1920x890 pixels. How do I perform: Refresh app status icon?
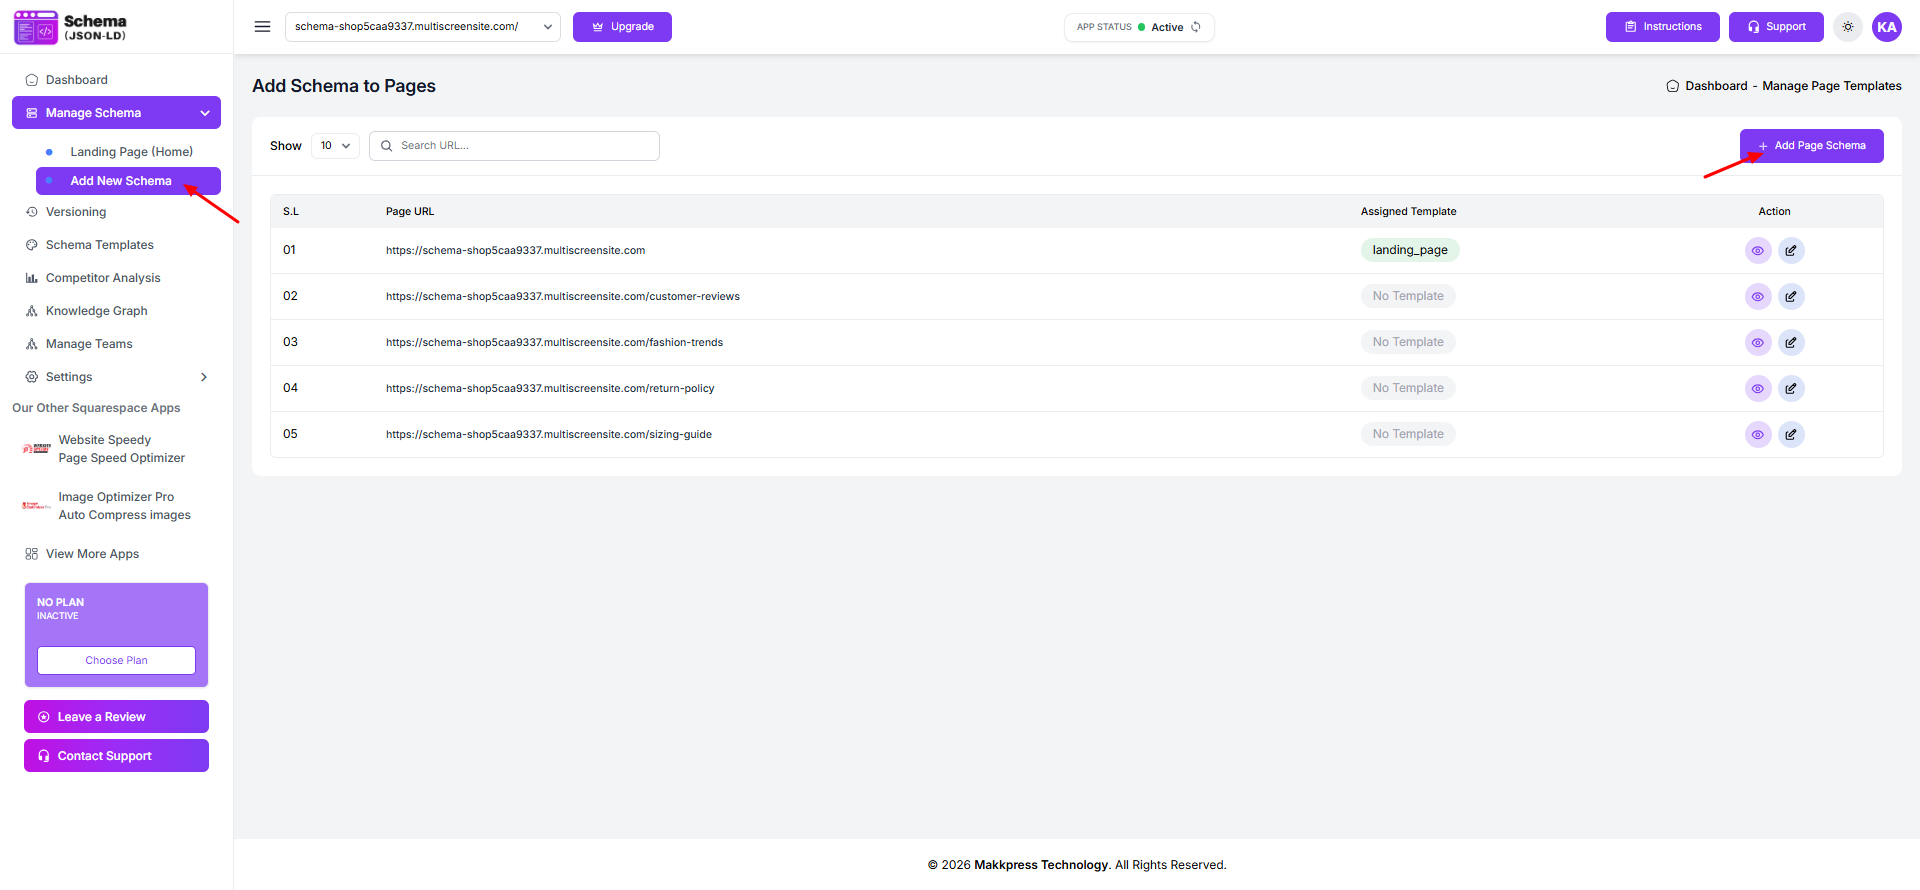click(1196, 27)
